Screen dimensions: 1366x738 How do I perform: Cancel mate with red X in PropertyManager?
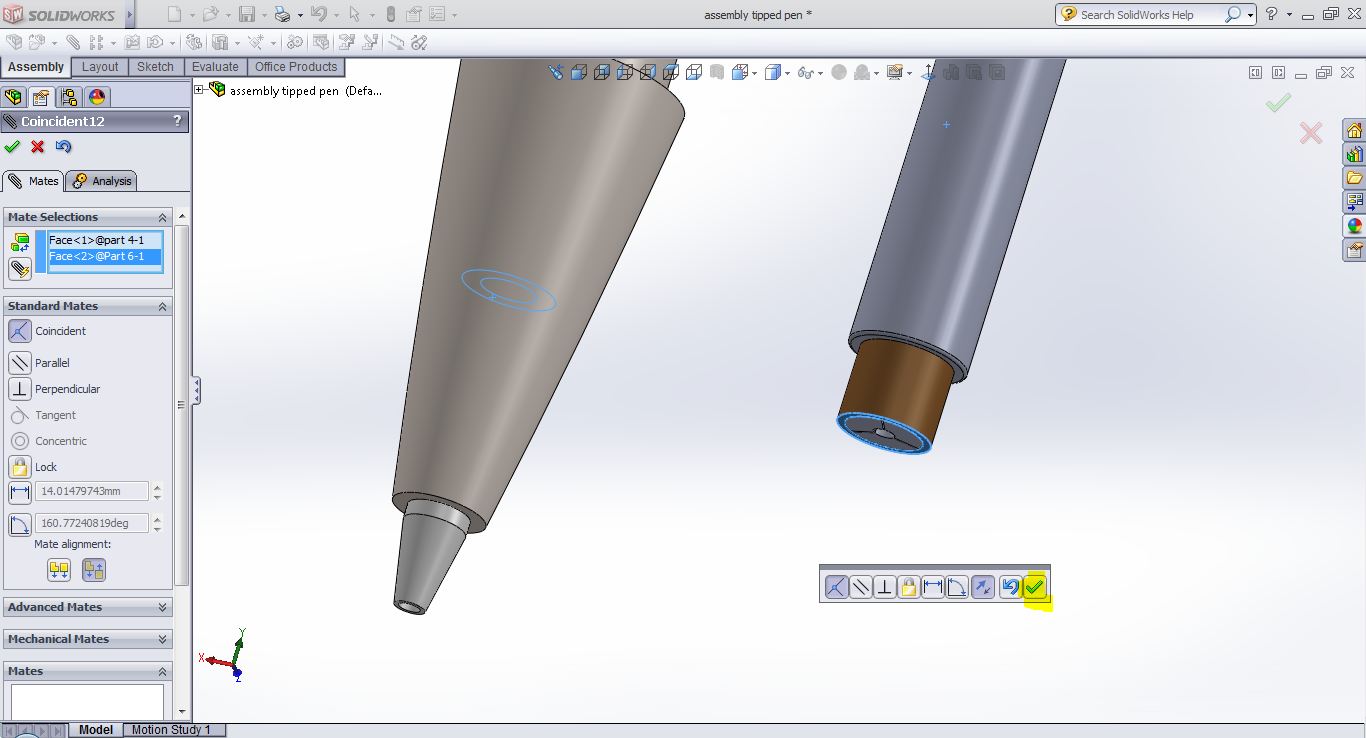(38, 147)
